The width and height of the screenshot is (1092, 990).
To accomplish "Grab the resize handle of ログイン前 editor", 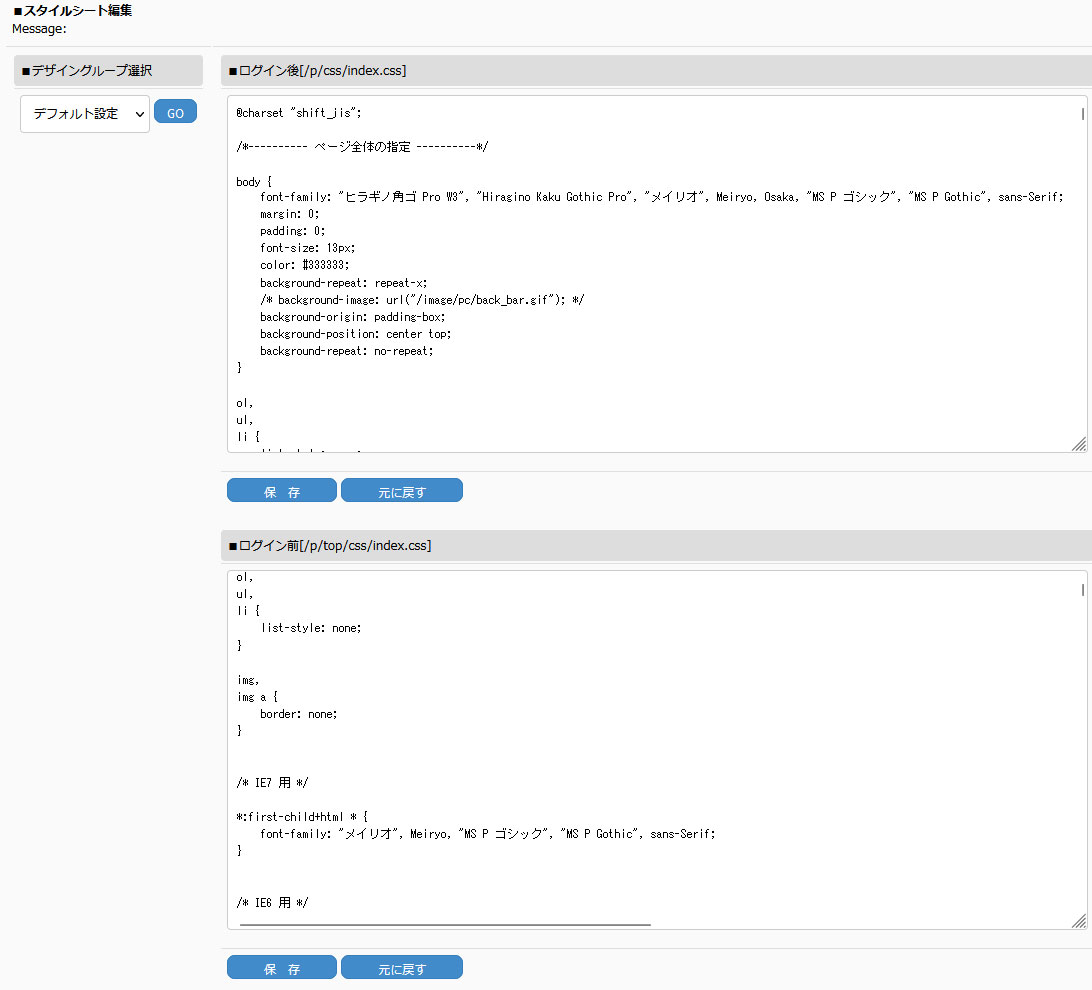I will coord(1079,921).
